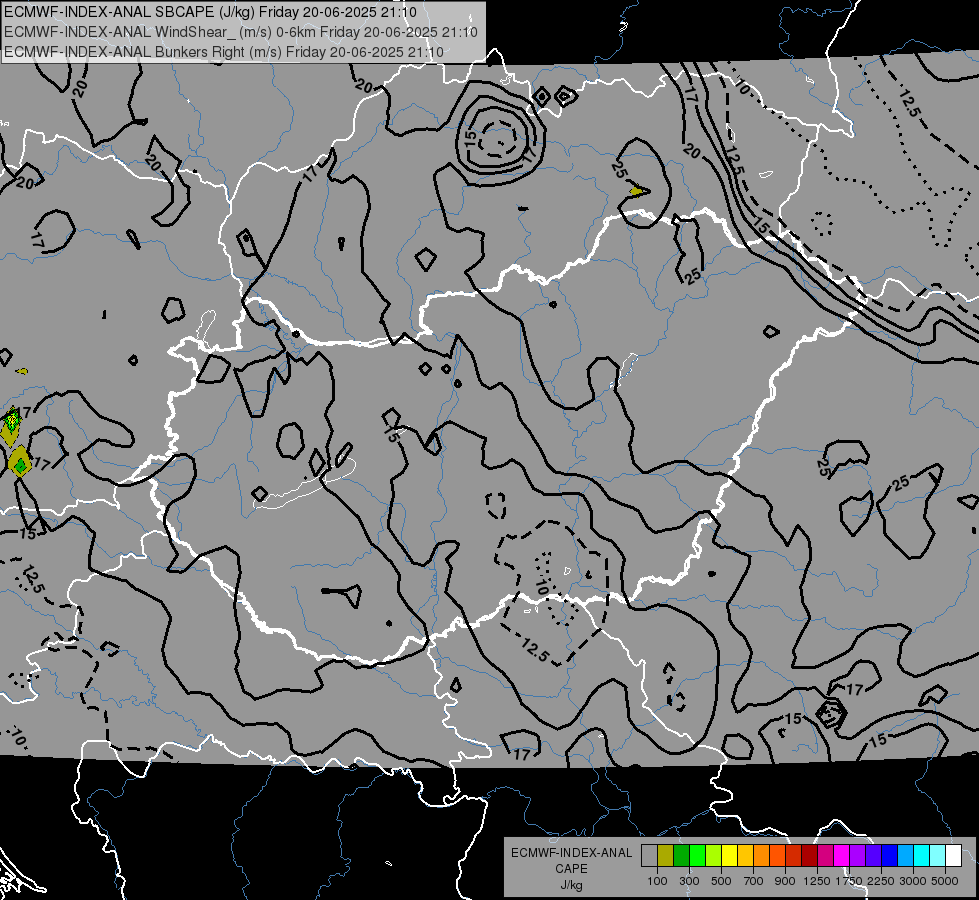
Task: Pick the purple swatch right of 1750 tick
Action: tap(858, 856)
